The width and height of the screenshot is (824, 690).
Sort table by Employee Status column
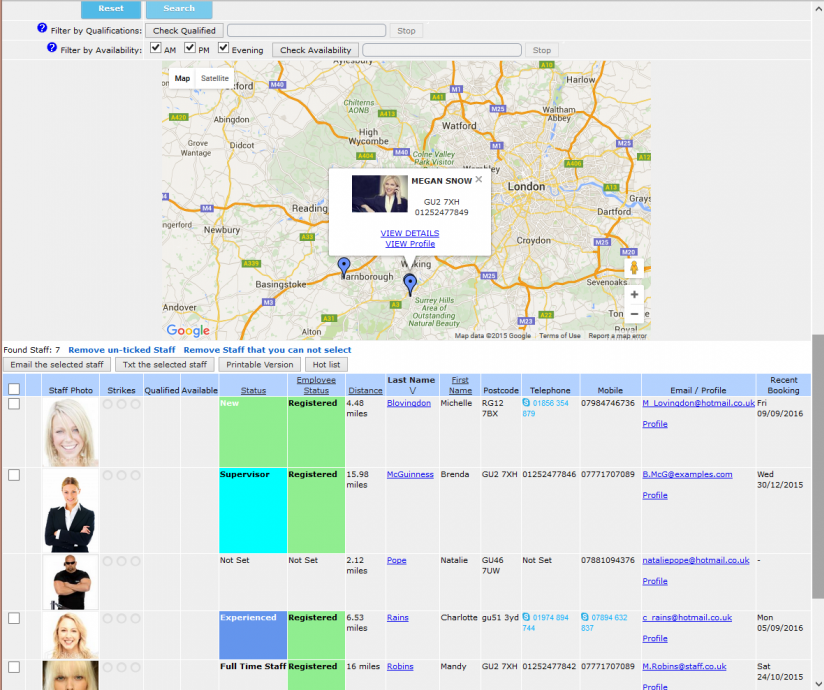coord(316,385)
